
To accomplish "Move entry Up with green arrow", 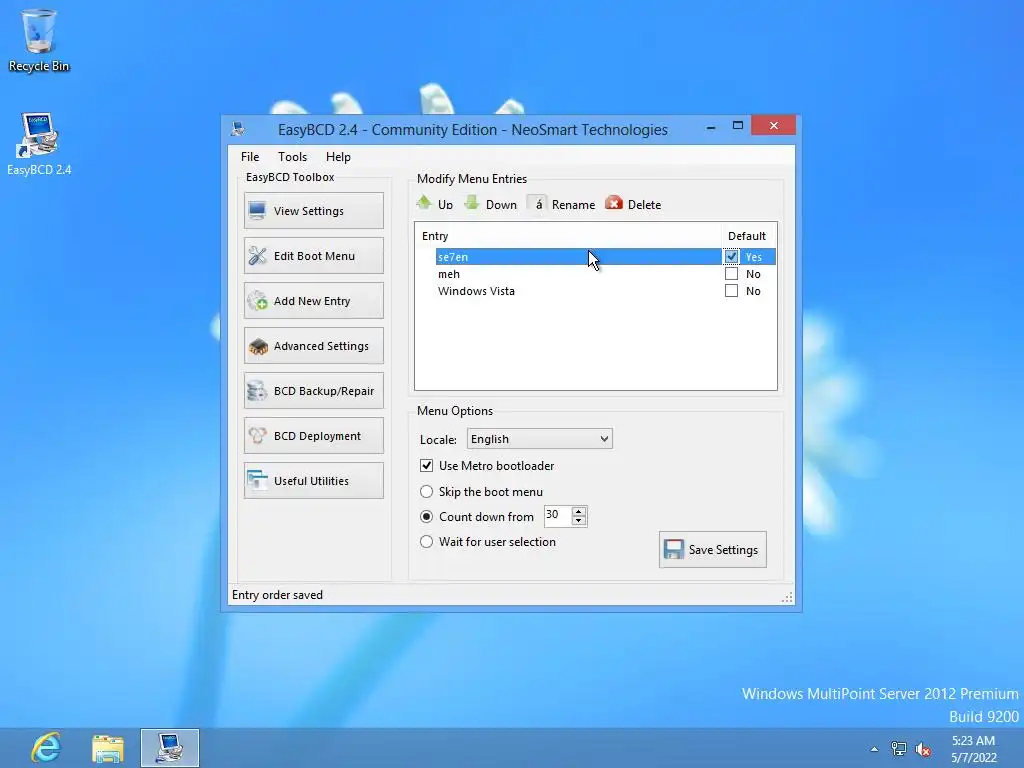I will (x=435, y=204).
